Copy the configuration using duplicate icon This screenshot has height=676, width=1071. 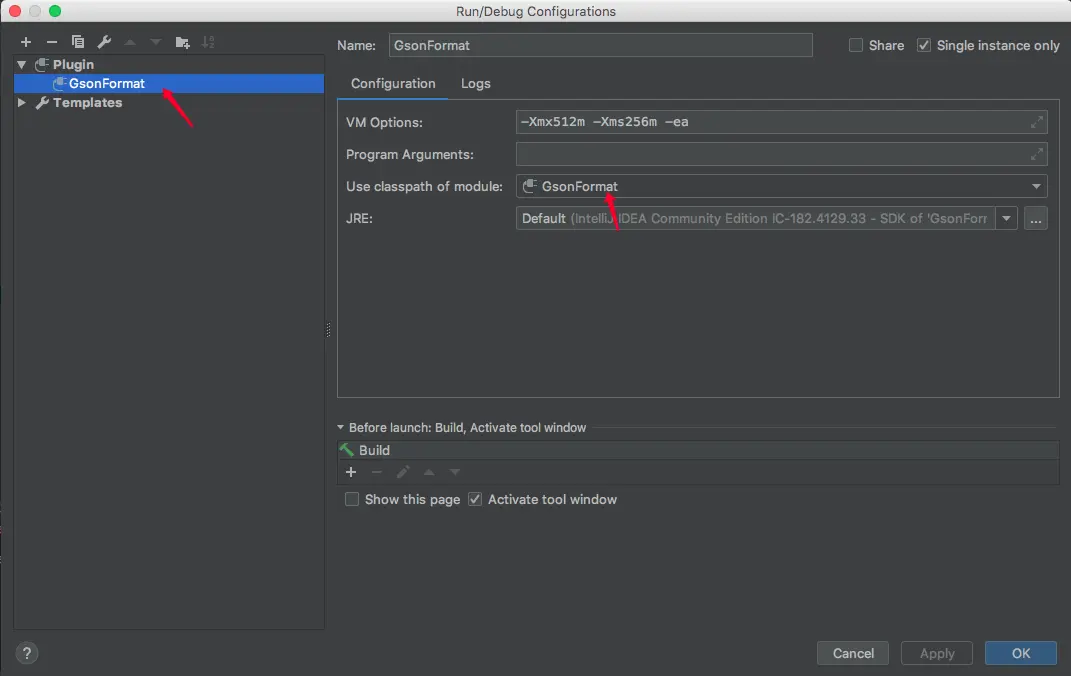pyautogui.click(x=78, y=42)
